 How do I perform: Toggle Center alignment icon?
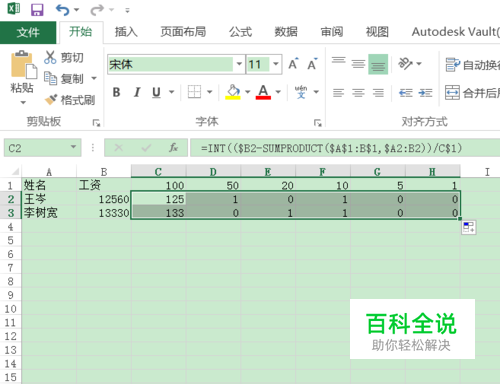point(358,92)
